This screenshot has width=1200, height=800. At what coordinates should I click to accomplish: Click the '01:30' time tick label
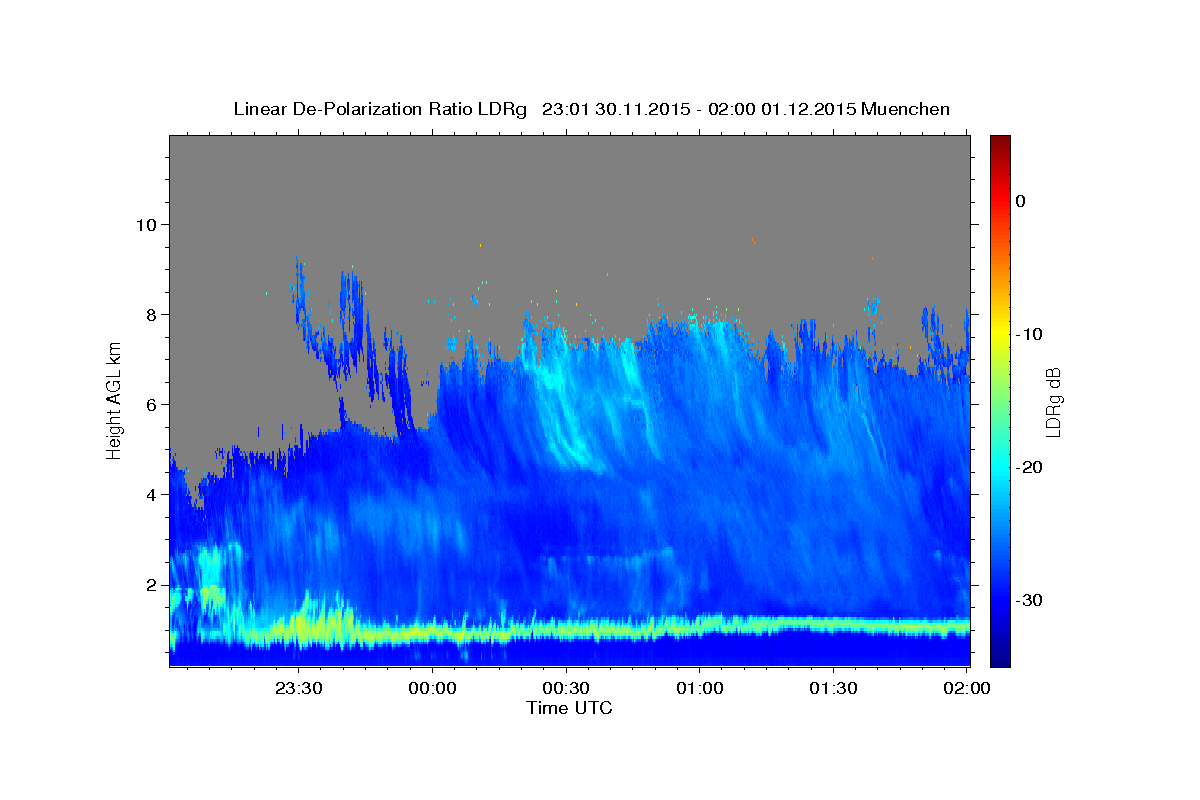pos(833,688)
